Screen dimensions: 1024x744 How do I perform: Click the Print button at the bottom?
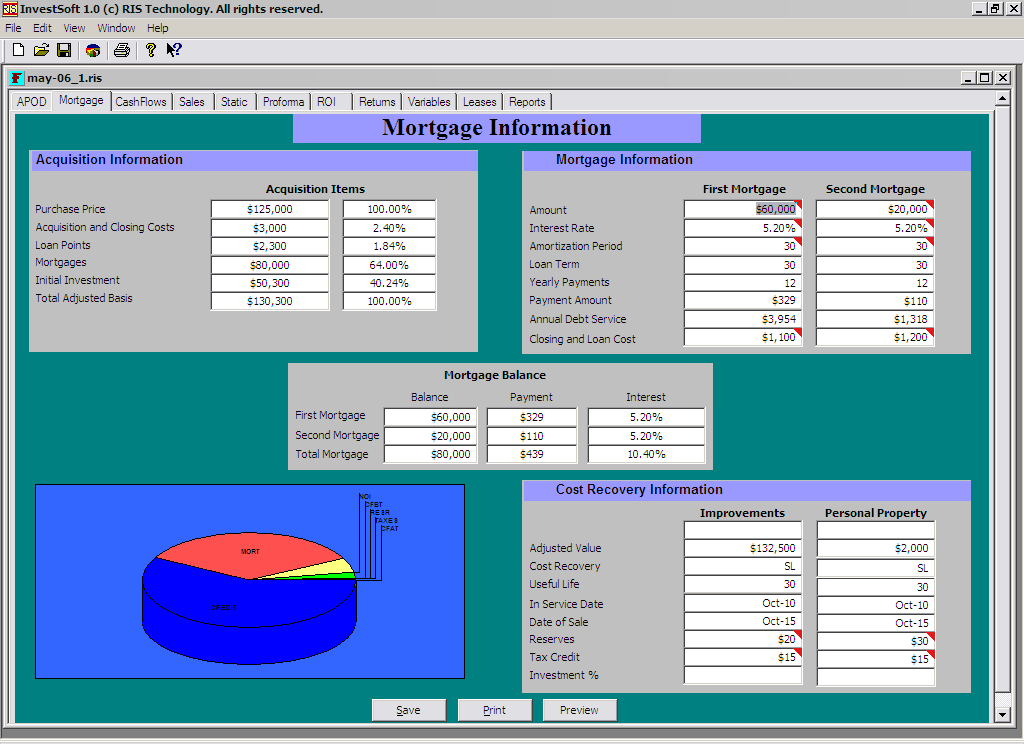click(494, 710)
